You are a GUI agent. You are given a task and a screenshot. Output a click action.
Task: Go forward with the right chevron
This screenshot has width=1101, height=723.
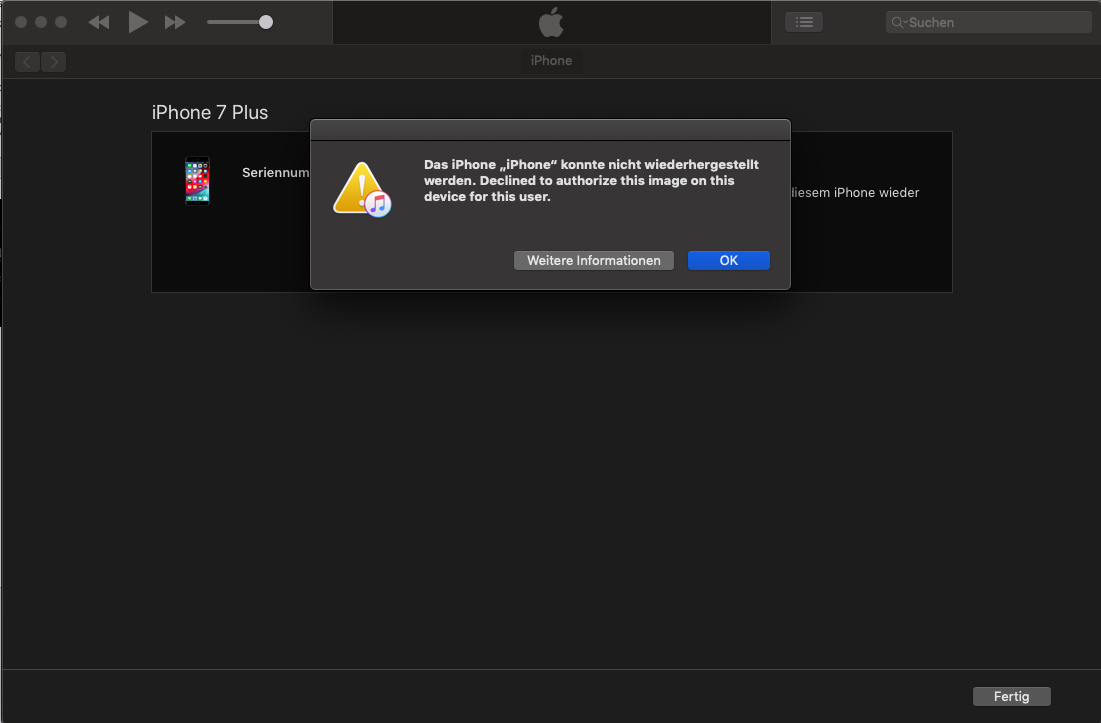[x=54, y=62]
